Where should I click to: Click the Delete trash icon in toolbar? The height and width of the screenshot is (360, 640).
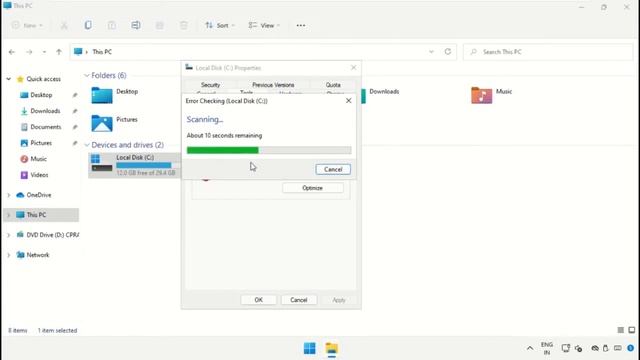click(184, 25)
